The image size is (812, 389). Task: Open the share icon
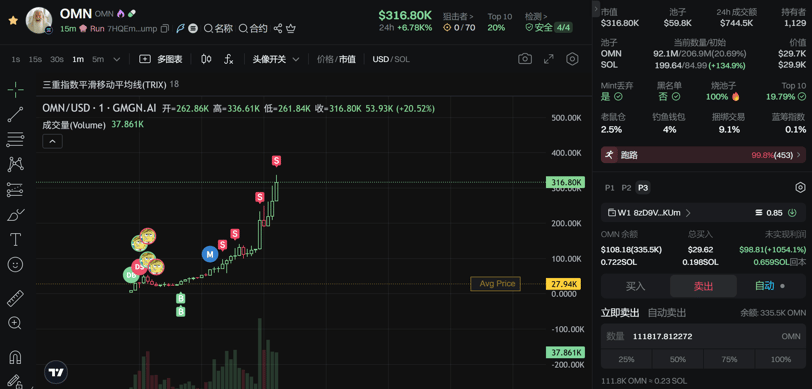tap(278, 28)
